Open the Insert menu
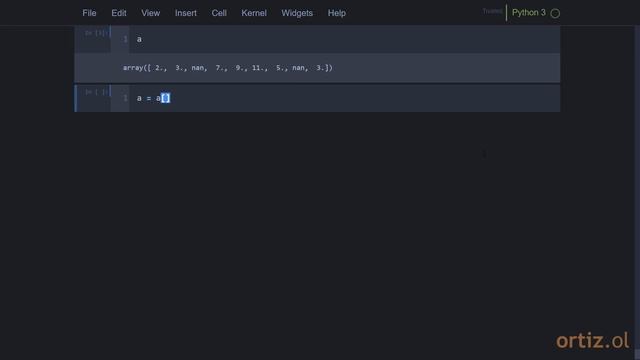Image resolution: width=640 pixels, height=360 pixels. point(186,13)
